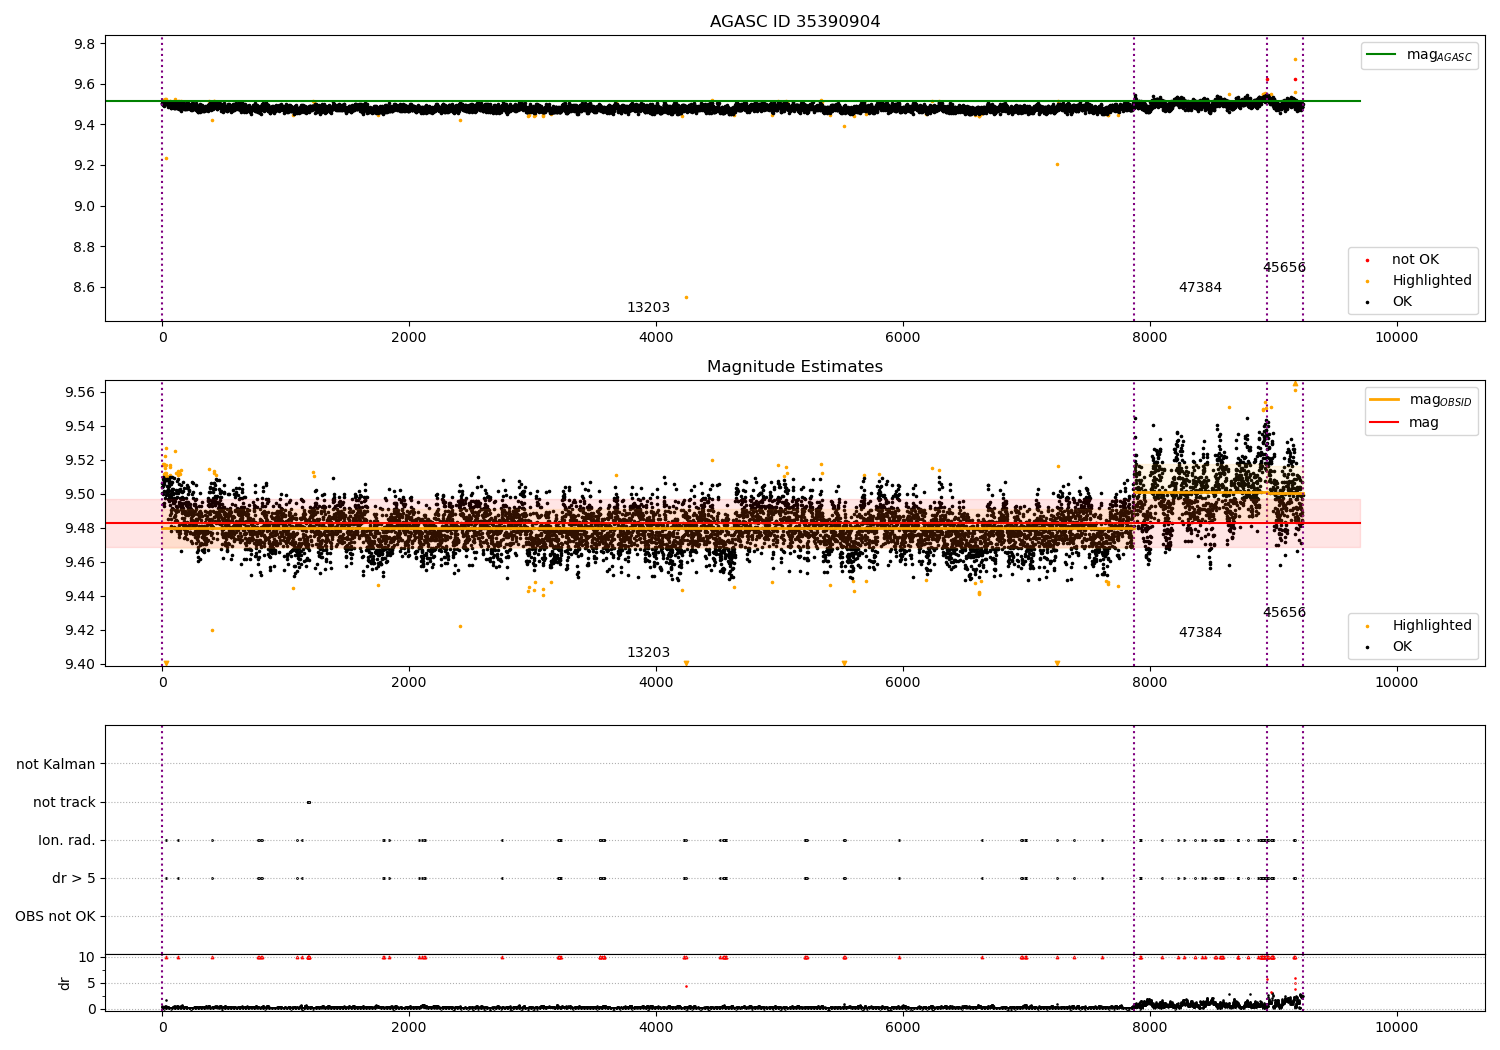Click the 8.6 y-tick label, top plot
The image size is (1500, 1050).
point(85,288)
